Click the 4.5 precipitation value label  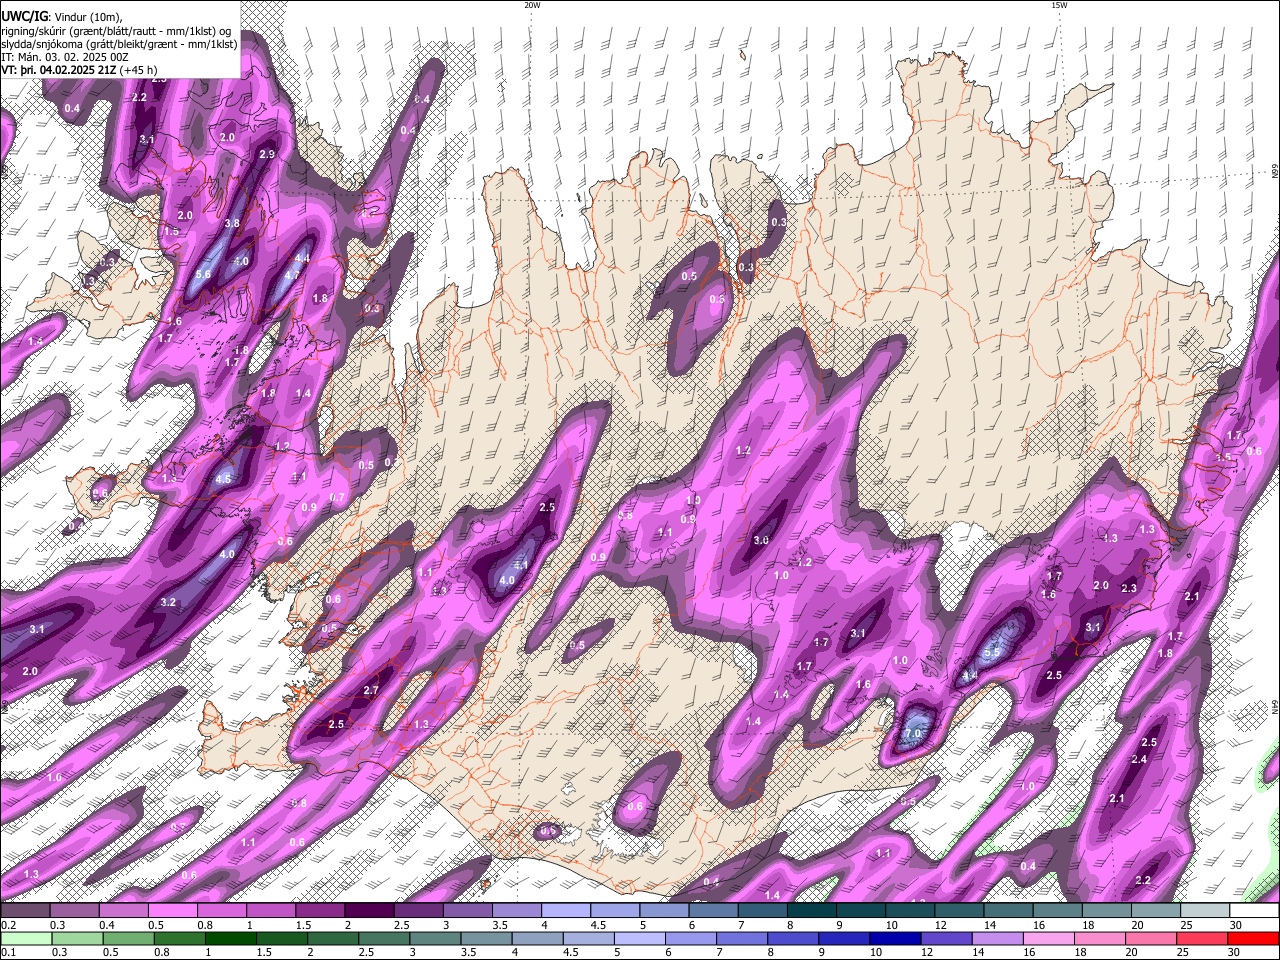coord(223,479)
